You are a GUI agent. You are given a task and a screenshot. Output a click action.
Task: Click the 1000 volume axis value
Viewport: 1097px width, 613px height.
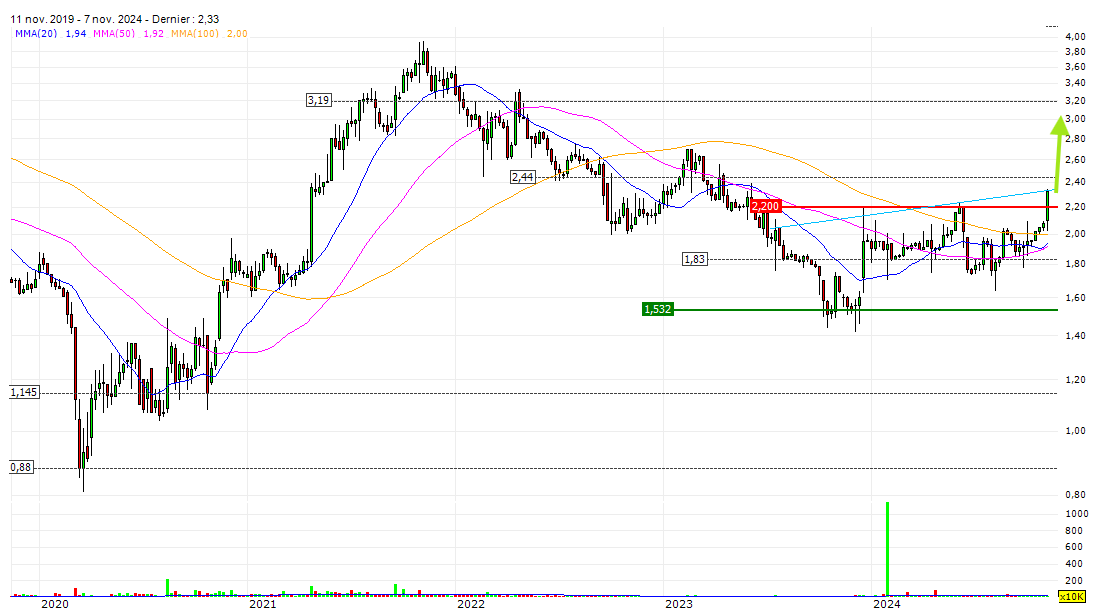1077,514
